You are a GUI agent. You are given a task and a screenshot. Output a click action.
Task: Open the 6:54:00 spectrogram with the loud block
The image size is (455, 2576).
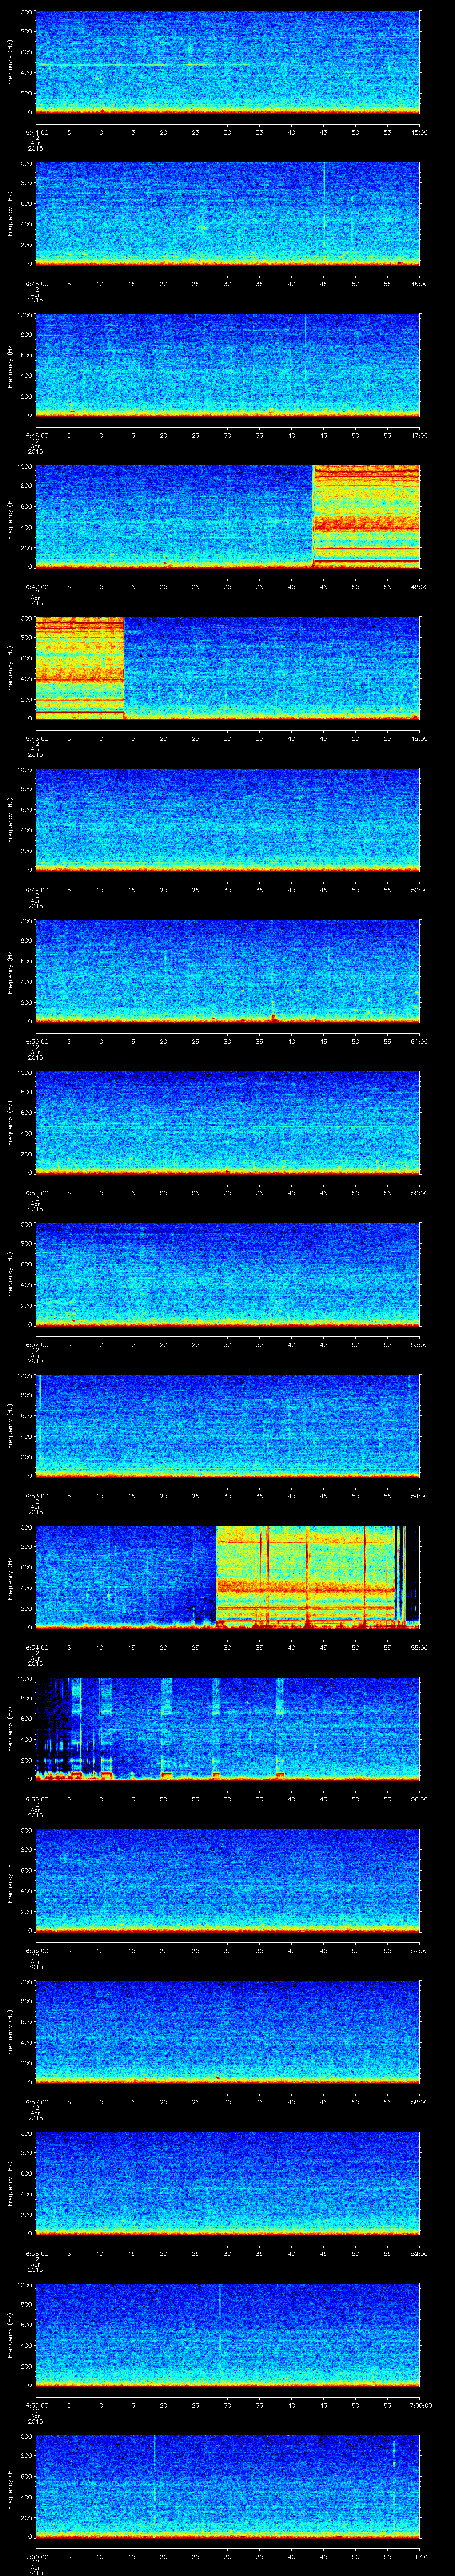(227, 1579)
